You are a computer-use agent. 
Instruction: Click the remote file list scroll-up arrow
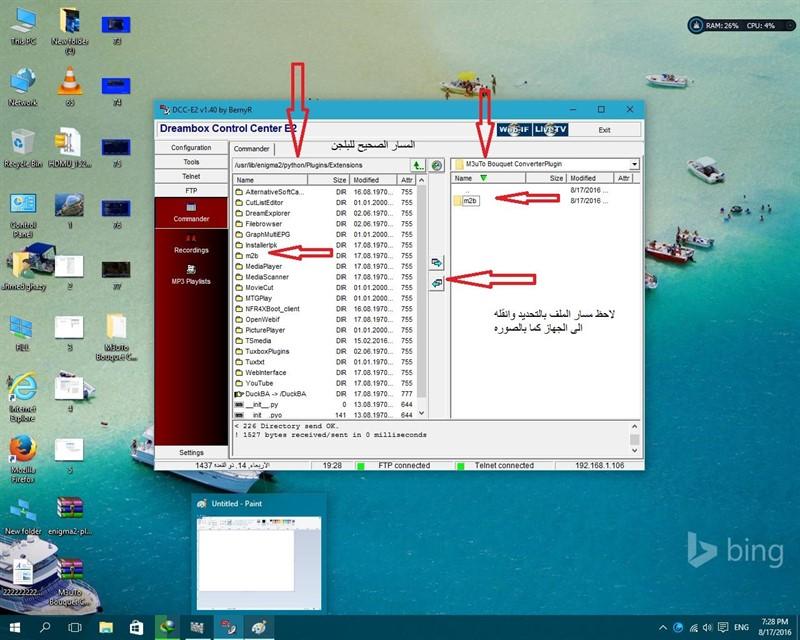421,180
